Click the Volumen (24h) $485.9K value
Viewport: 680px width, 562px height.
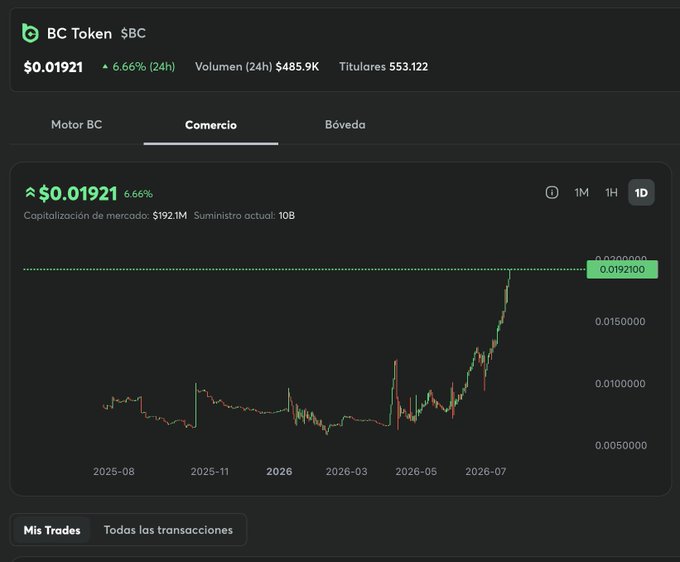click(257, 67)
